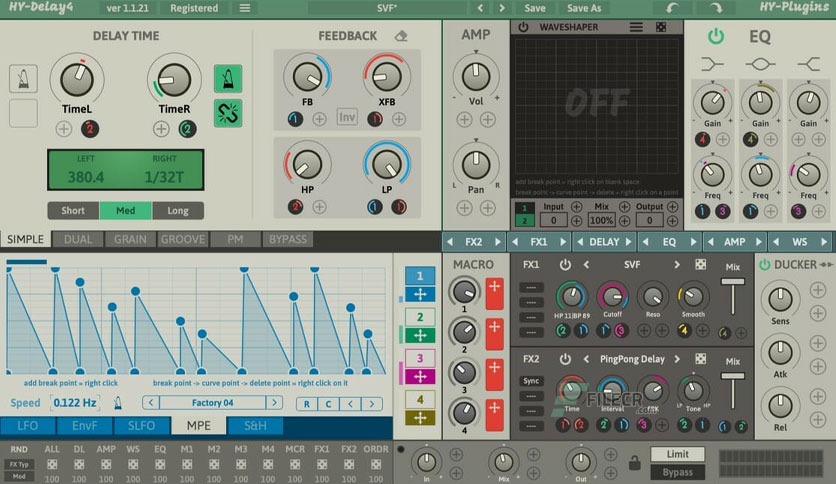The width and height of the screenshot is (836, 484).
Task: Select the EQ peak filter icon
Action: [x=760, y=64]
